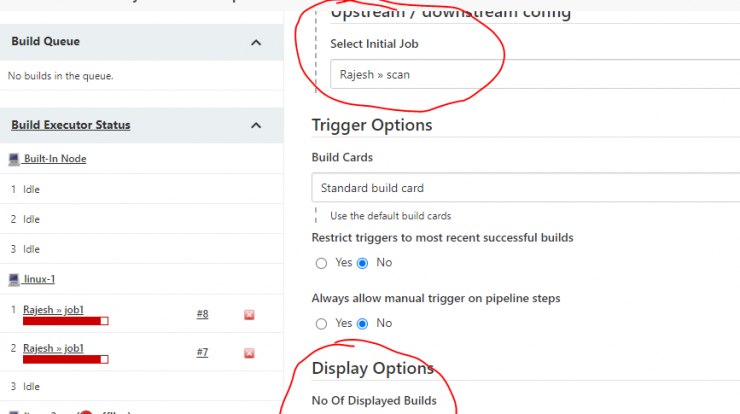Click progress bar of build #8
Screen dimensions: 740x414
tap(66, 321)
